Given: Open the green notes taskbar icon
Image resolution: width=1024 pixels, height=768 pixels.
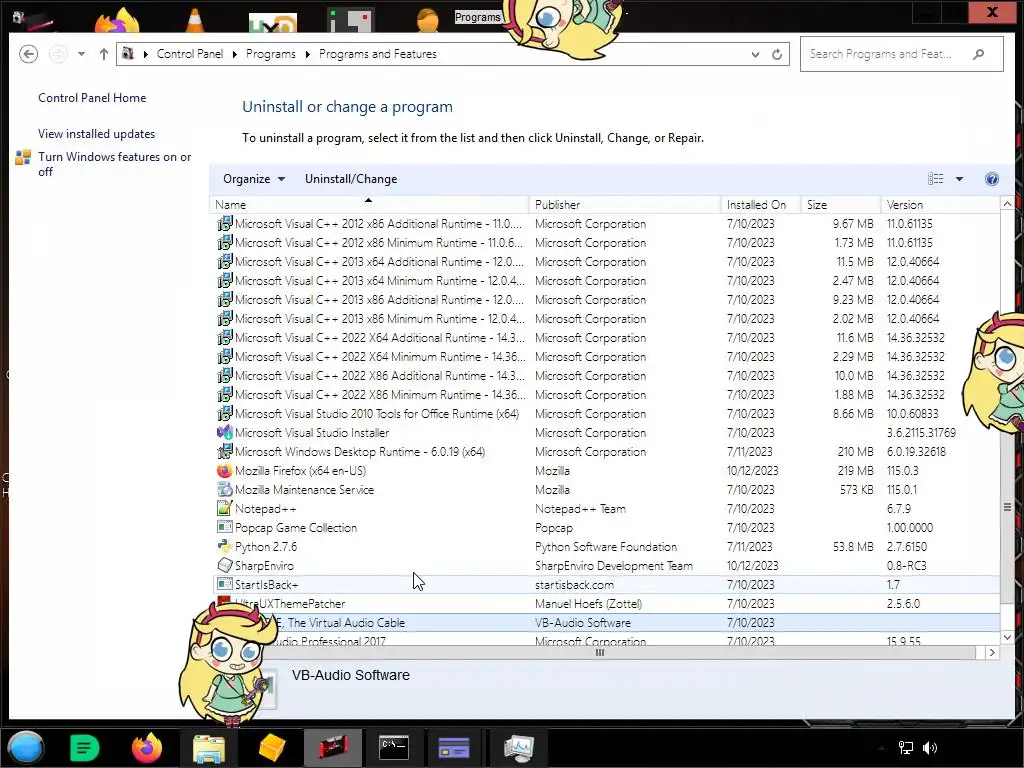Looking at the screenshot, I should point(85,748).
